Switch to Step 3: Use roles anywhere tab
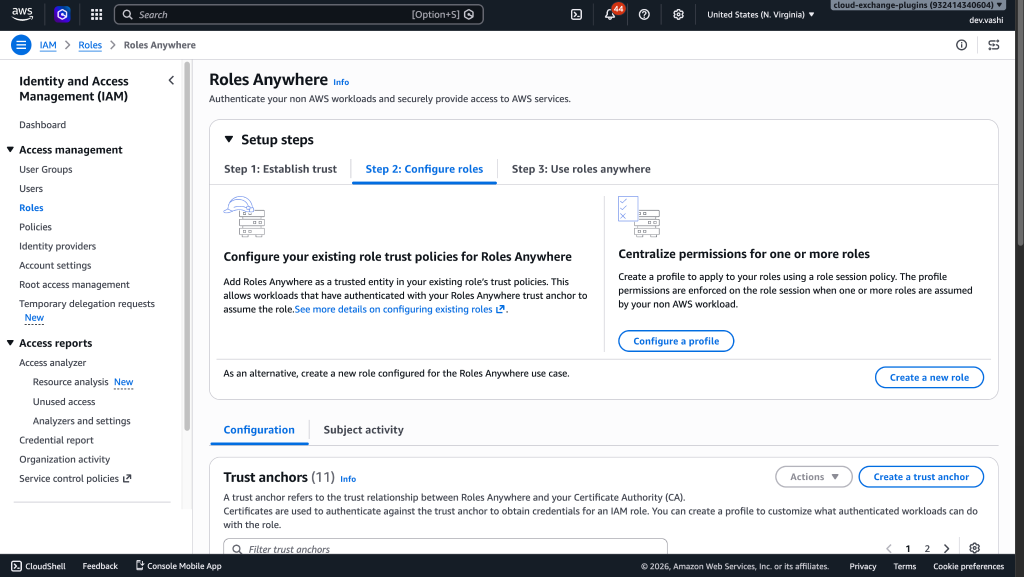 [x=581, y=169]
